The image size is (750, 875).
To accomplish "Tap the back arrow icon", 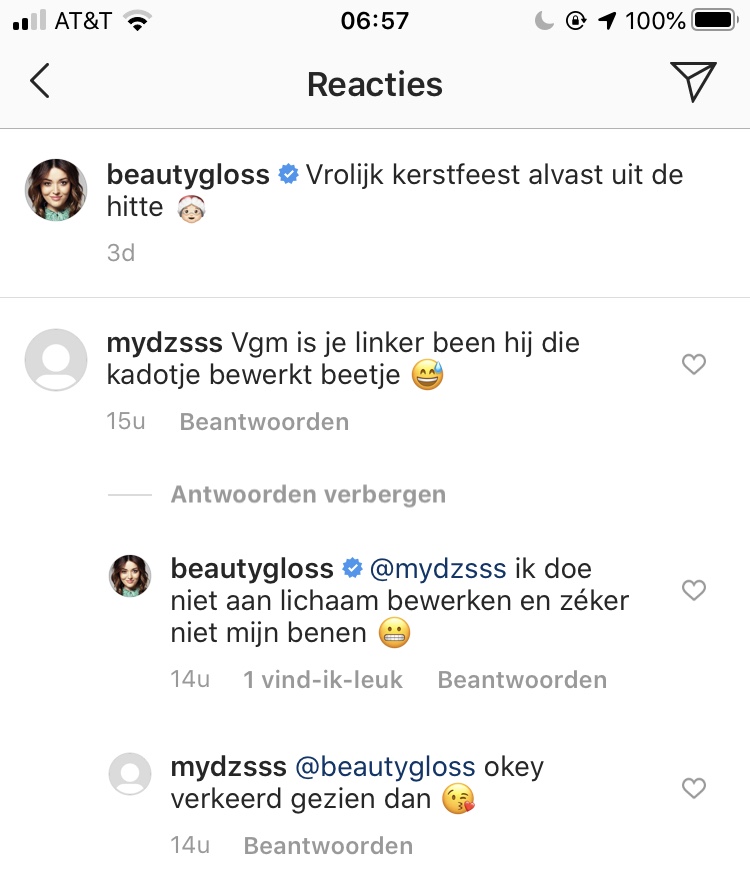I will [x=40, y=81].
